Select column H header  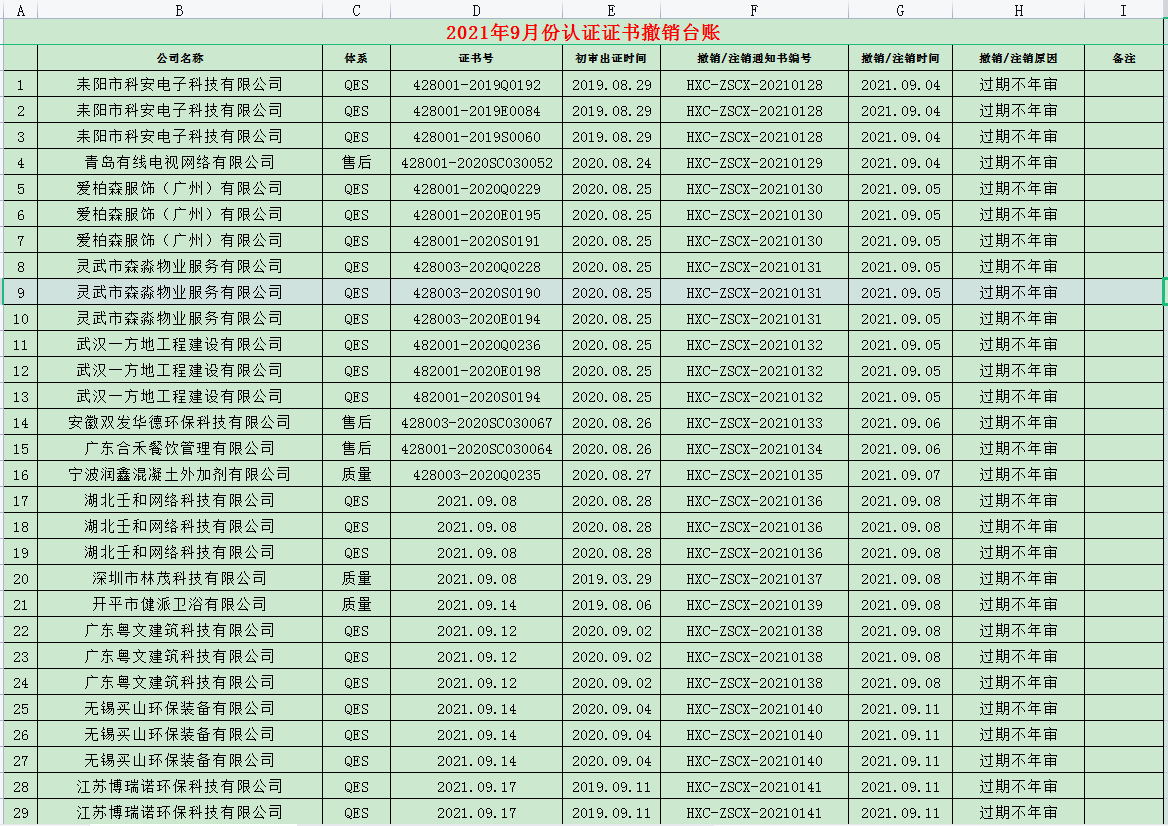[x=1018, y=10]
